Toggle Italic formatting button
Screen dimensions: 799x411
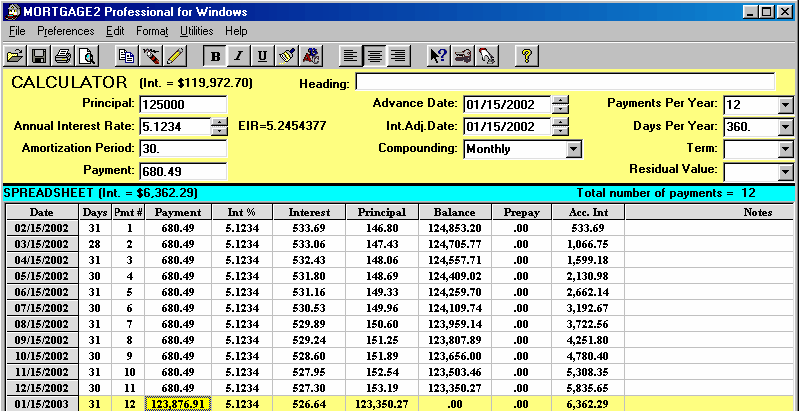pos(238,56)
